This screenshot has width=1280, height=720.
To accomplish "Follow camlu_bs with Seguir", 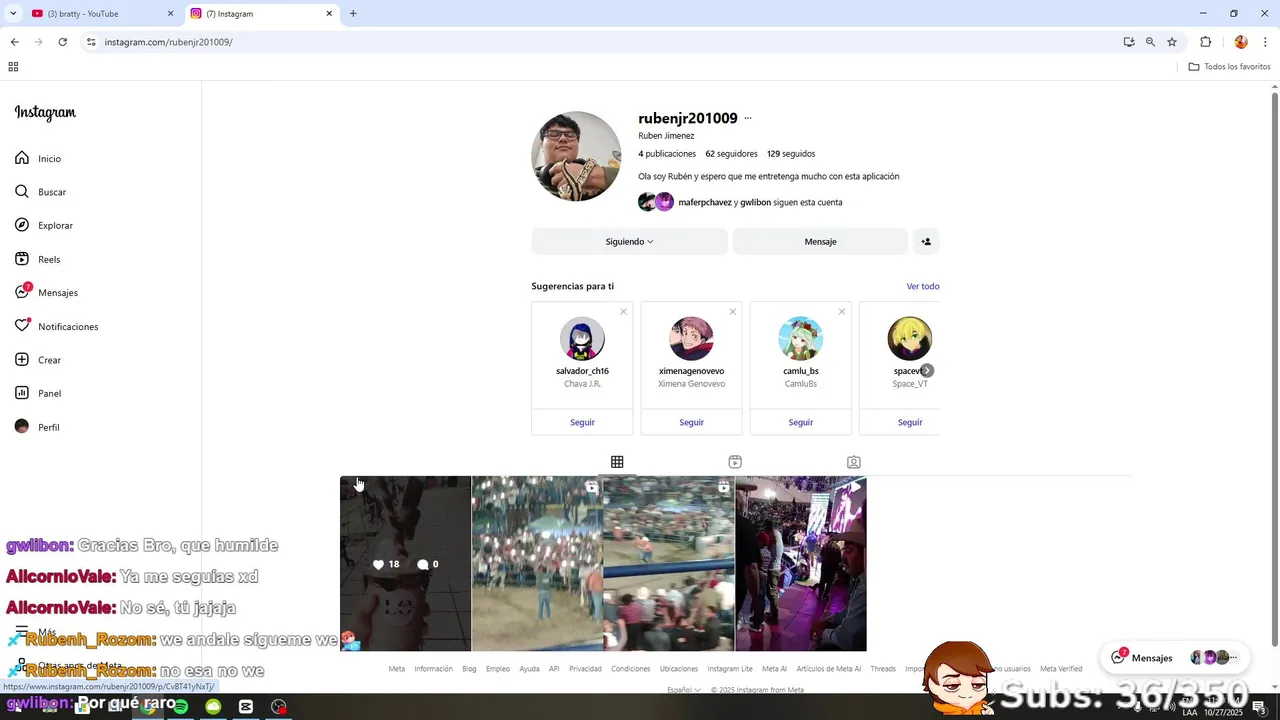I will point(800,422).
